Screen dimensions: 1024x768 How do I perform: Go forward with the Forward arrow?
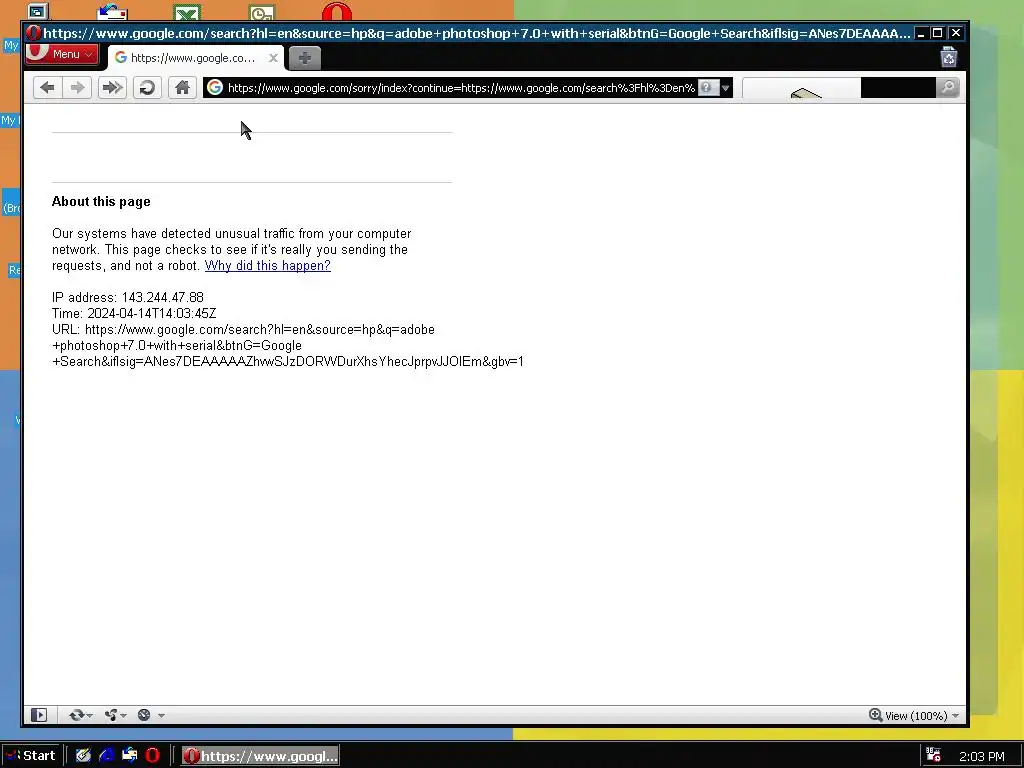(x=77, y=88)
